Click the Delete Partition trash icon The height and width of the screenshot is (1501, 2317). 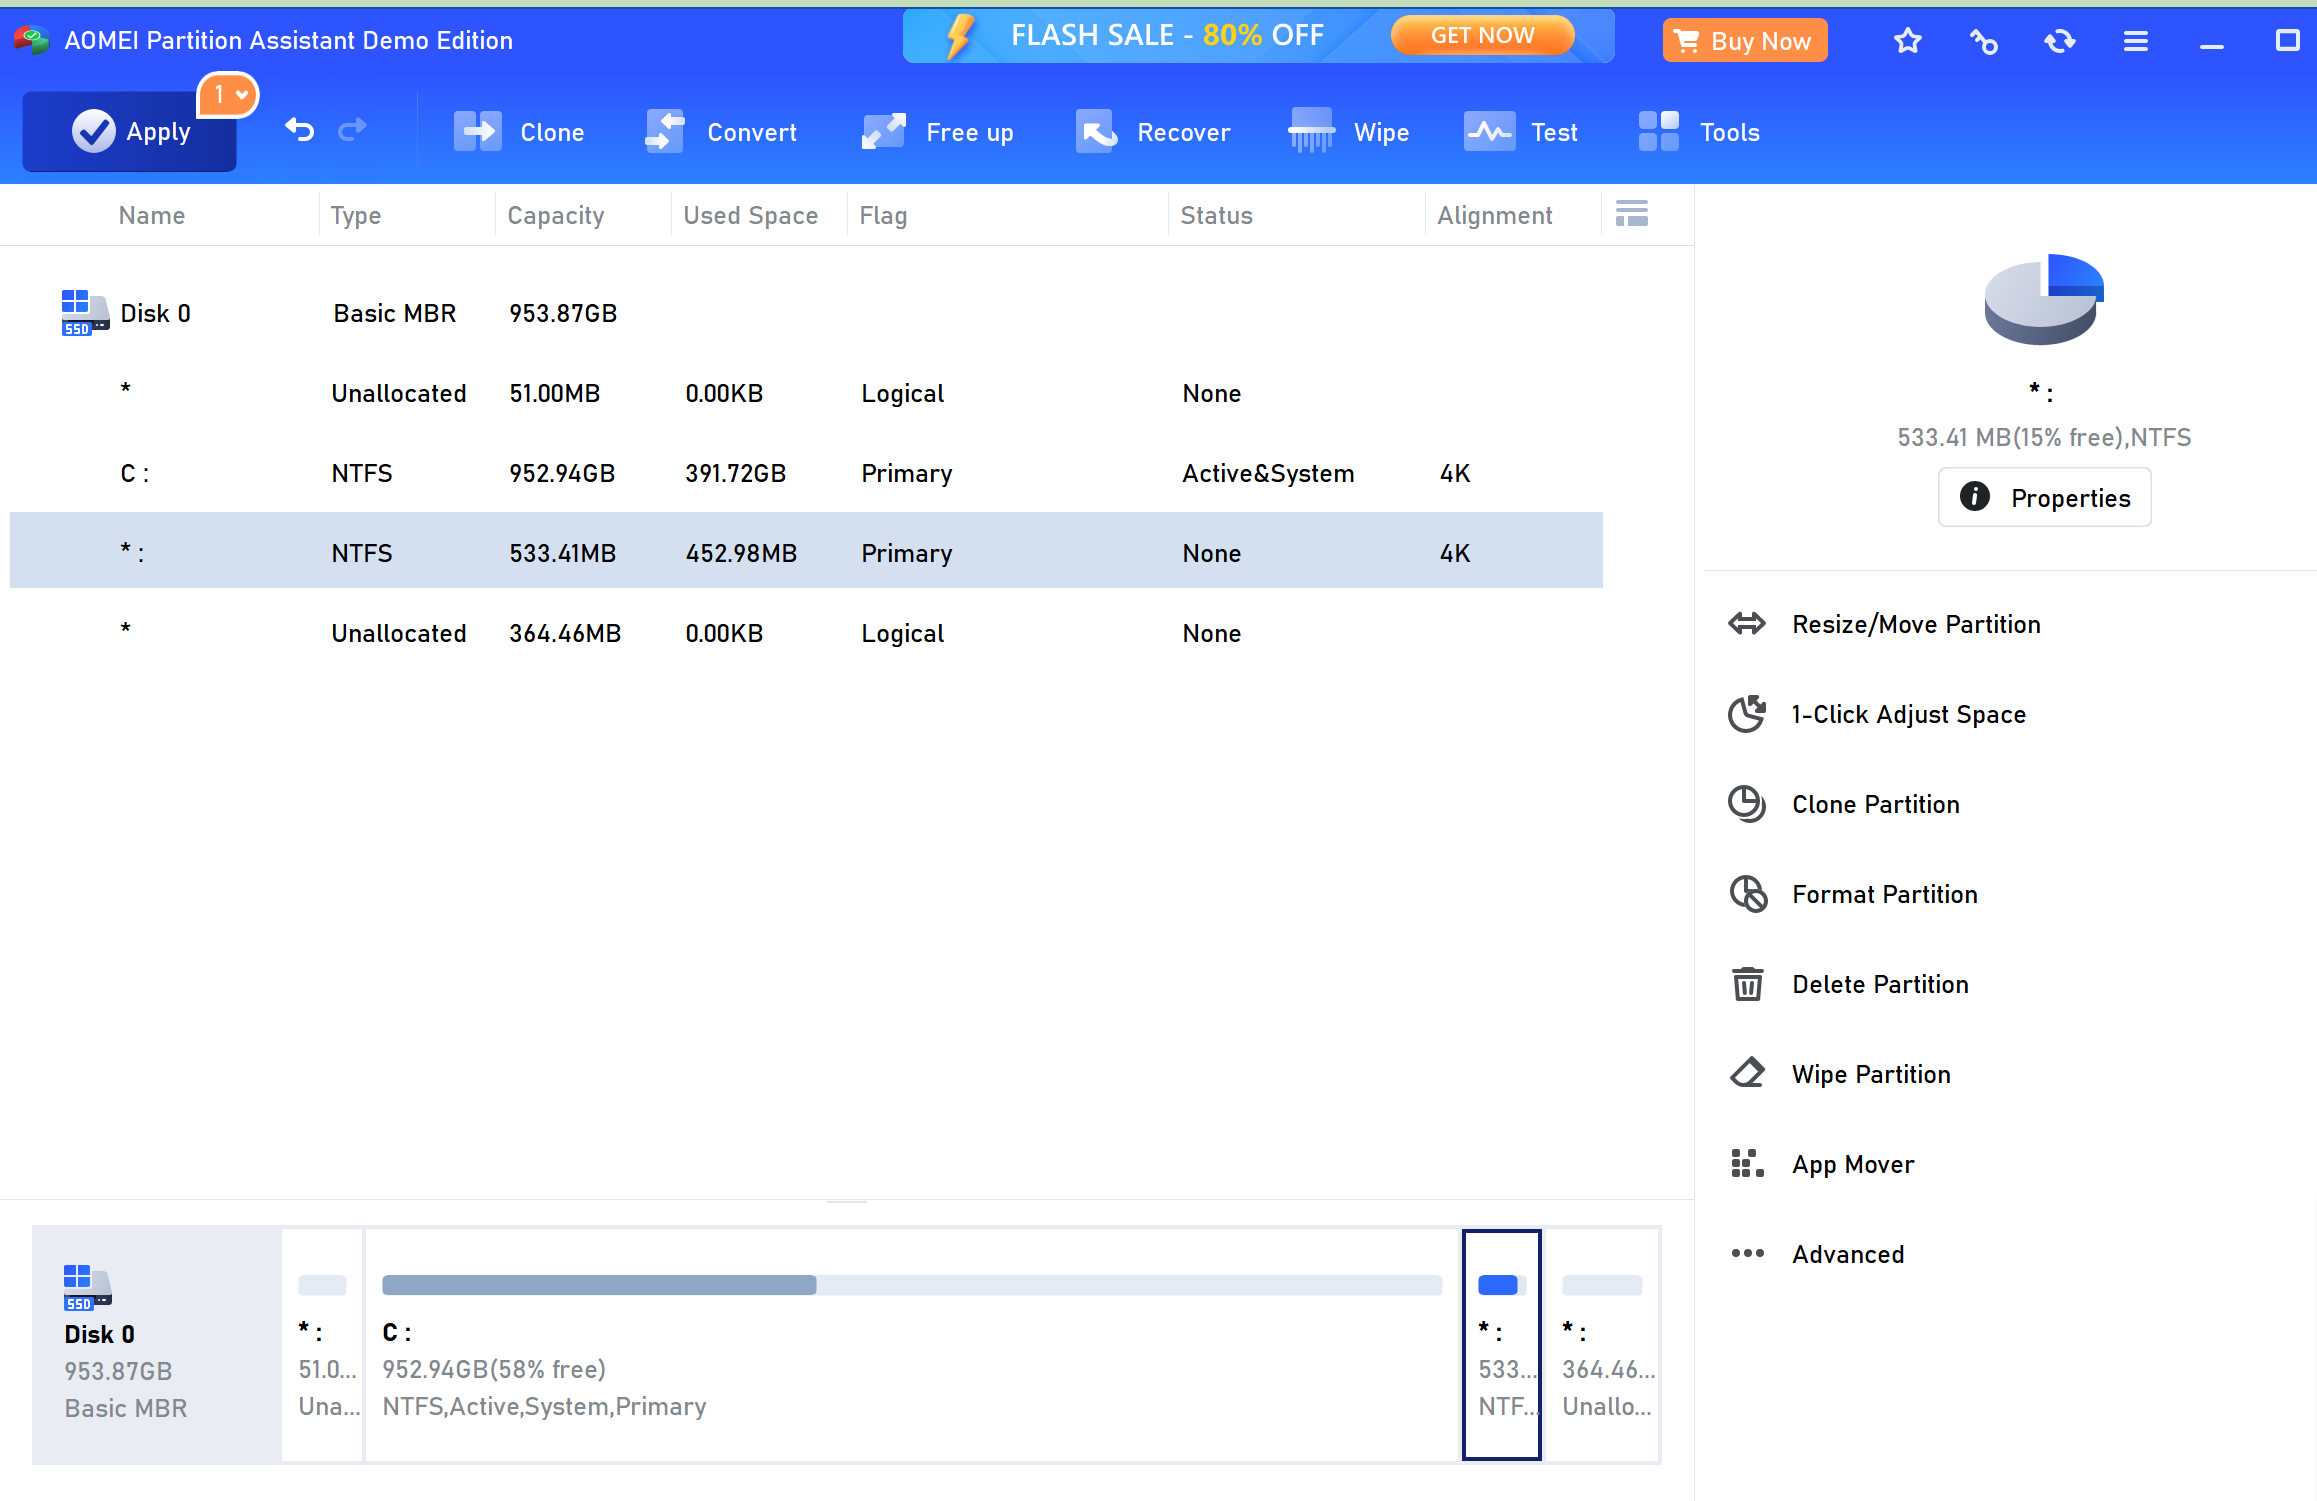point(1747,984)
